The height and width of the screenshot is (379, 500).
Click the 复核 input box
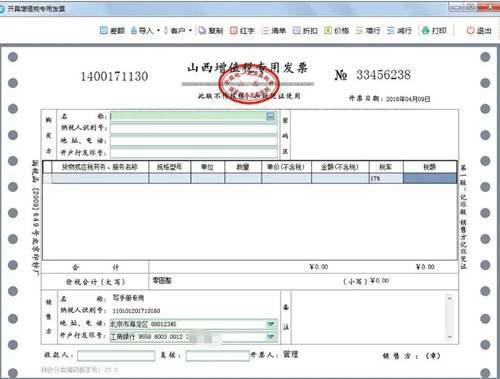218,356
